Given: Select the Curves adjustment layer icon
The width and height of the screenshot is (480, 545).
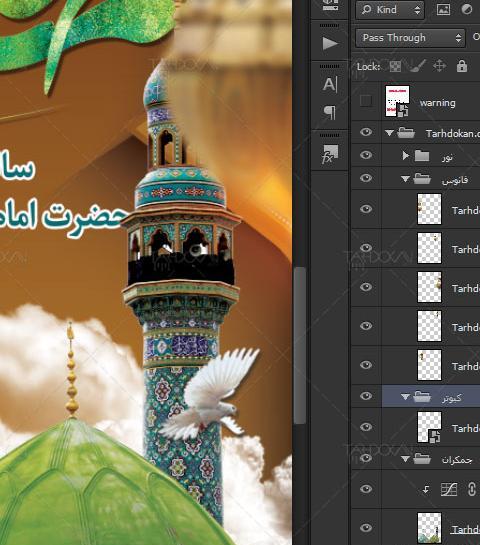Looking at the screenshot, I should click(449, 489).
